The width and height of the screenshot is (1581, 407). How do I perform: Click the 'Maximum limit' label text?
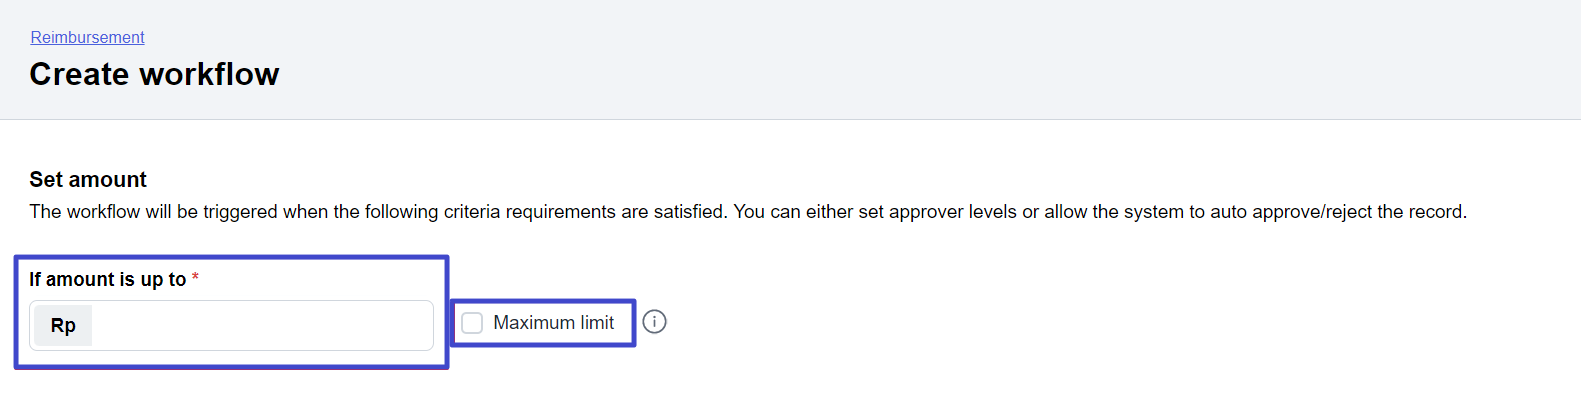tap(554, 323)
